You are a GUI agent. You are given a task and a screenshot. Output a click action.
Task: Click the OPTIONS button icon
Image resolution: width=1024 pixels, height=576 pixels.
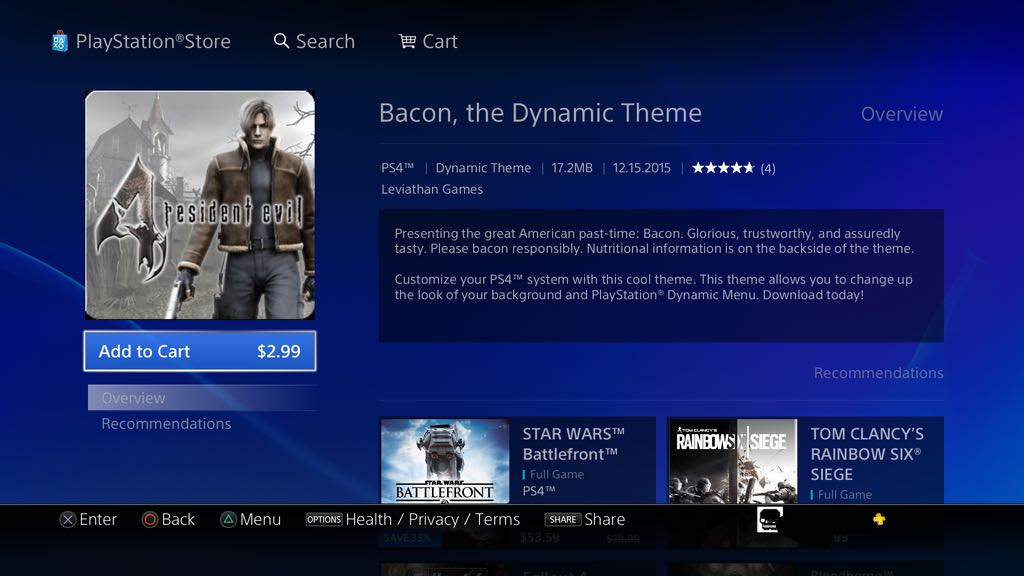324,519
